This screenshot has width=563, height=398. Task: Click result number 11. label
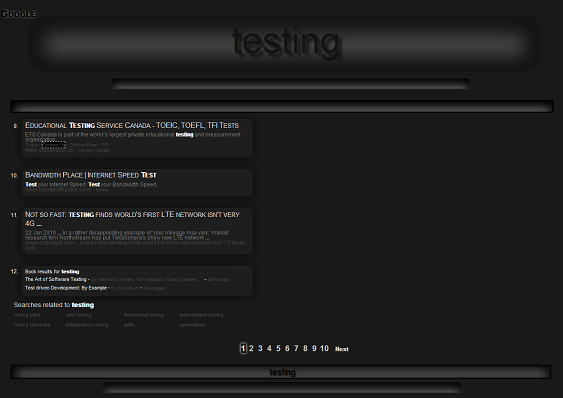click(14, 215)
